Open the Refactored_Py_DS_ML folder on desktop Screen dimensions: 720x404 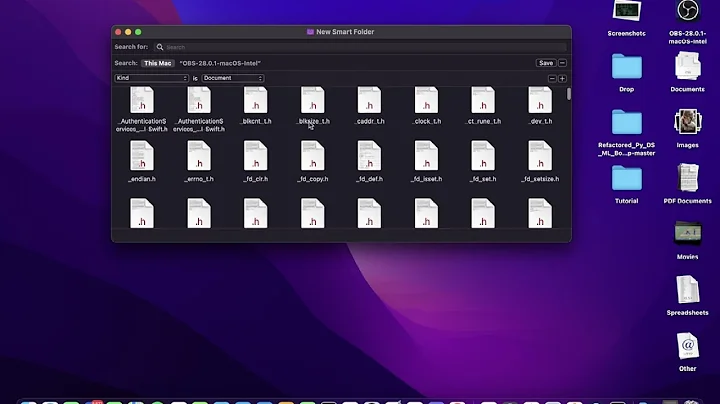pos(627,122)
